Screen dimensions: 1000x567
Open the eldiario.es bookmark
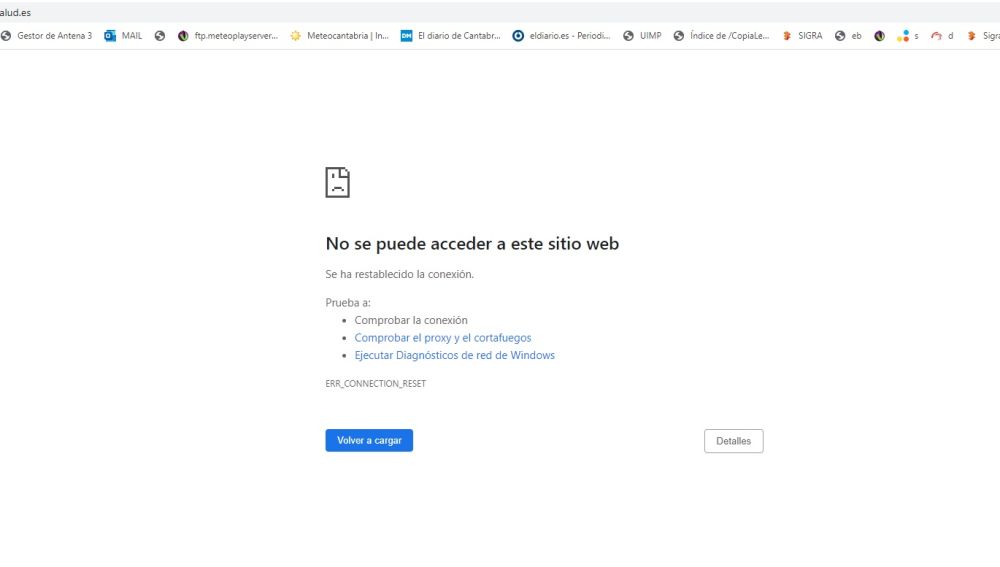click(562, 36)
